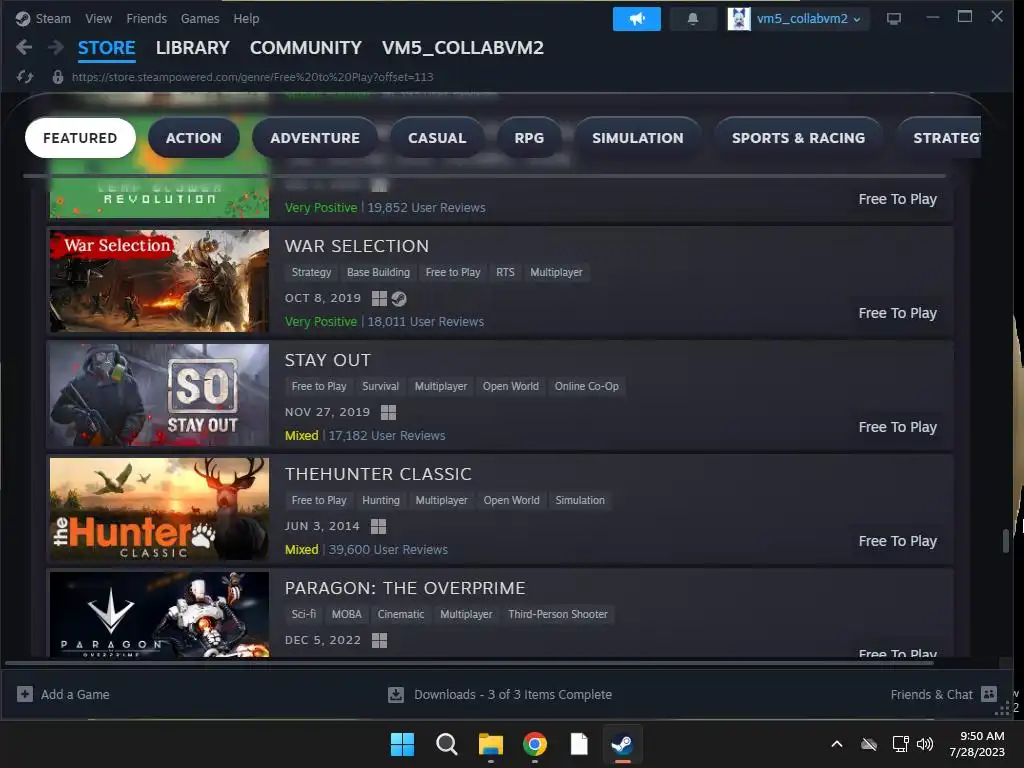The width and height of the screenshot is (1024, 768).
Task: Open taskbar Search
Action: 447,744
